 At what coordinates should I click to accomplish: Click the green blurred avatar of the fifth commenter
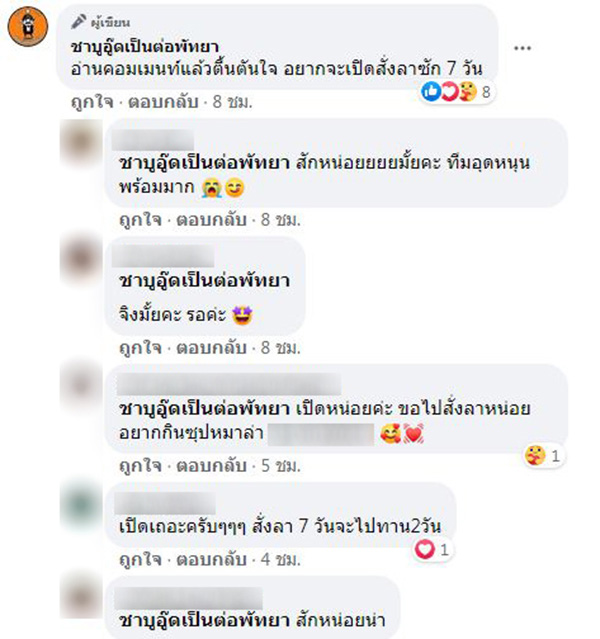tap(81, 505)
